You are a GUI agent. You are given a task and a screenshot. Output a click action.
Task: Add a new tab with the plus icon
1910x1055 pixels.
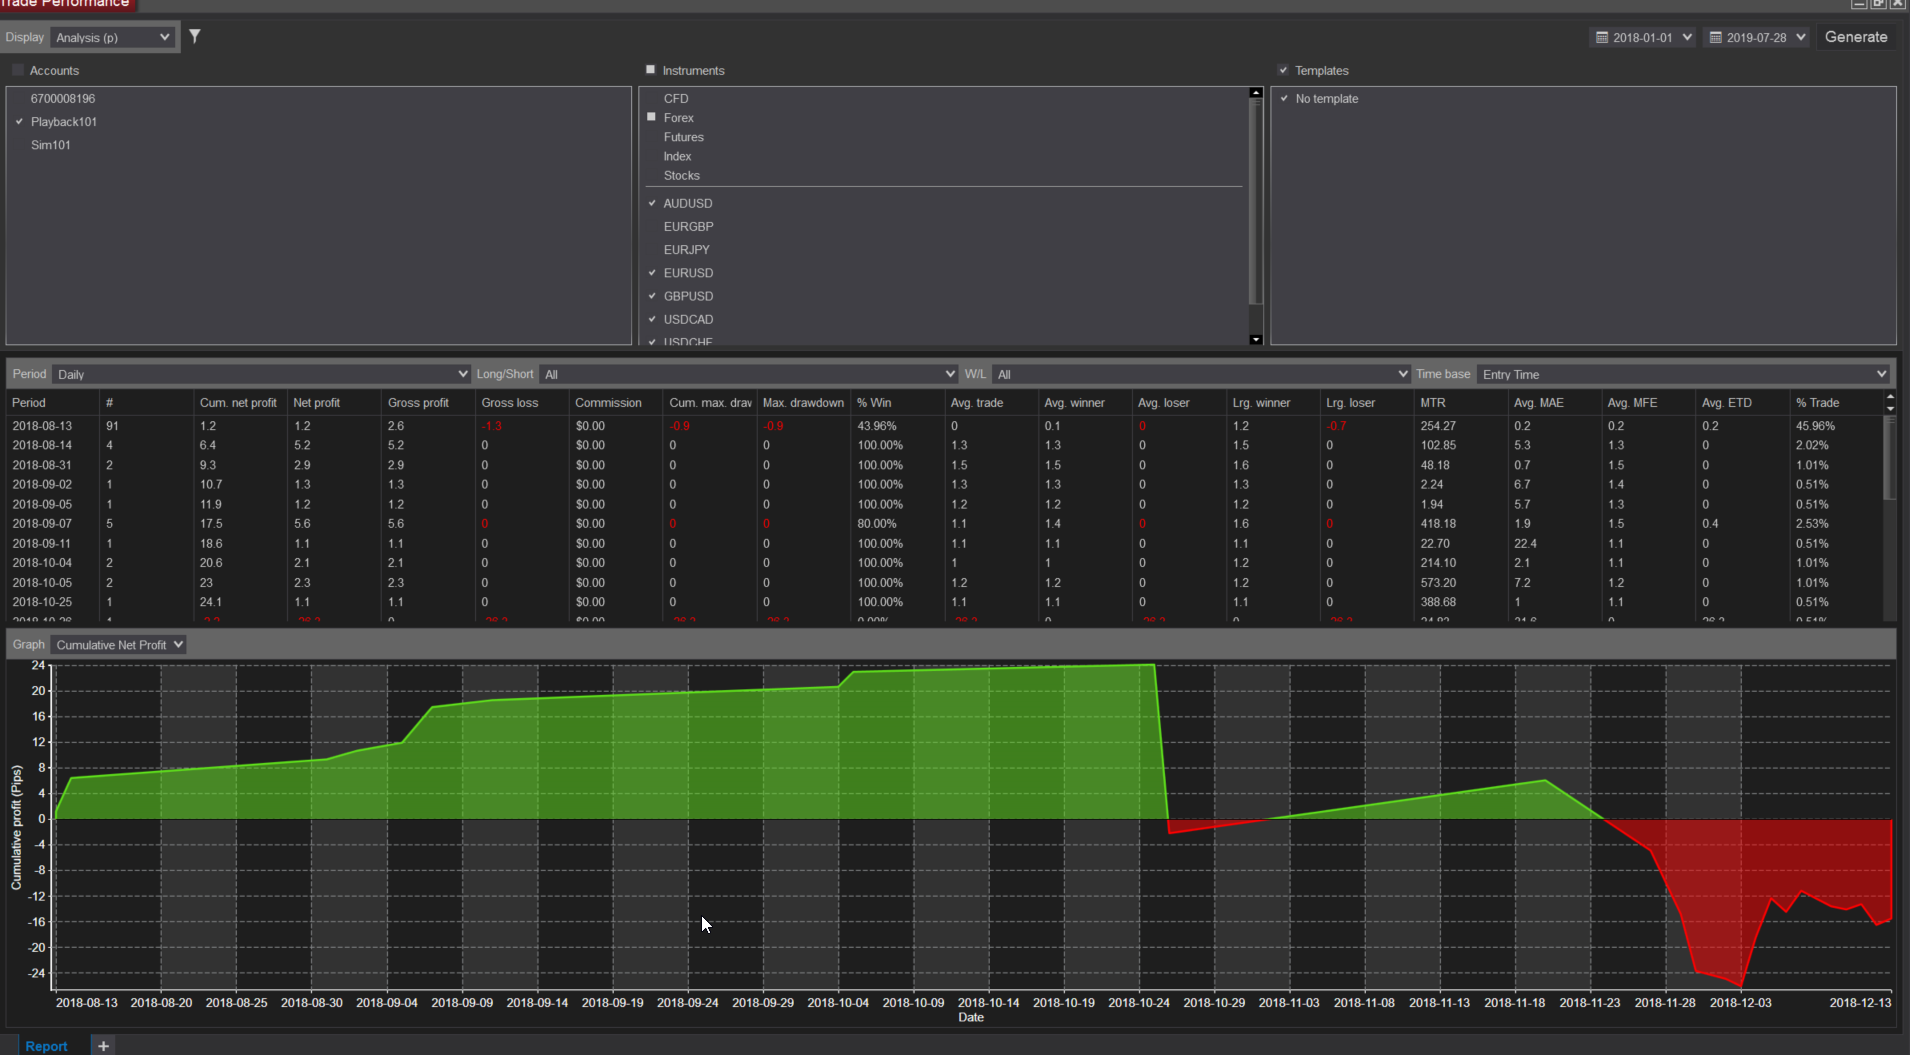(x=103, y=1045)
